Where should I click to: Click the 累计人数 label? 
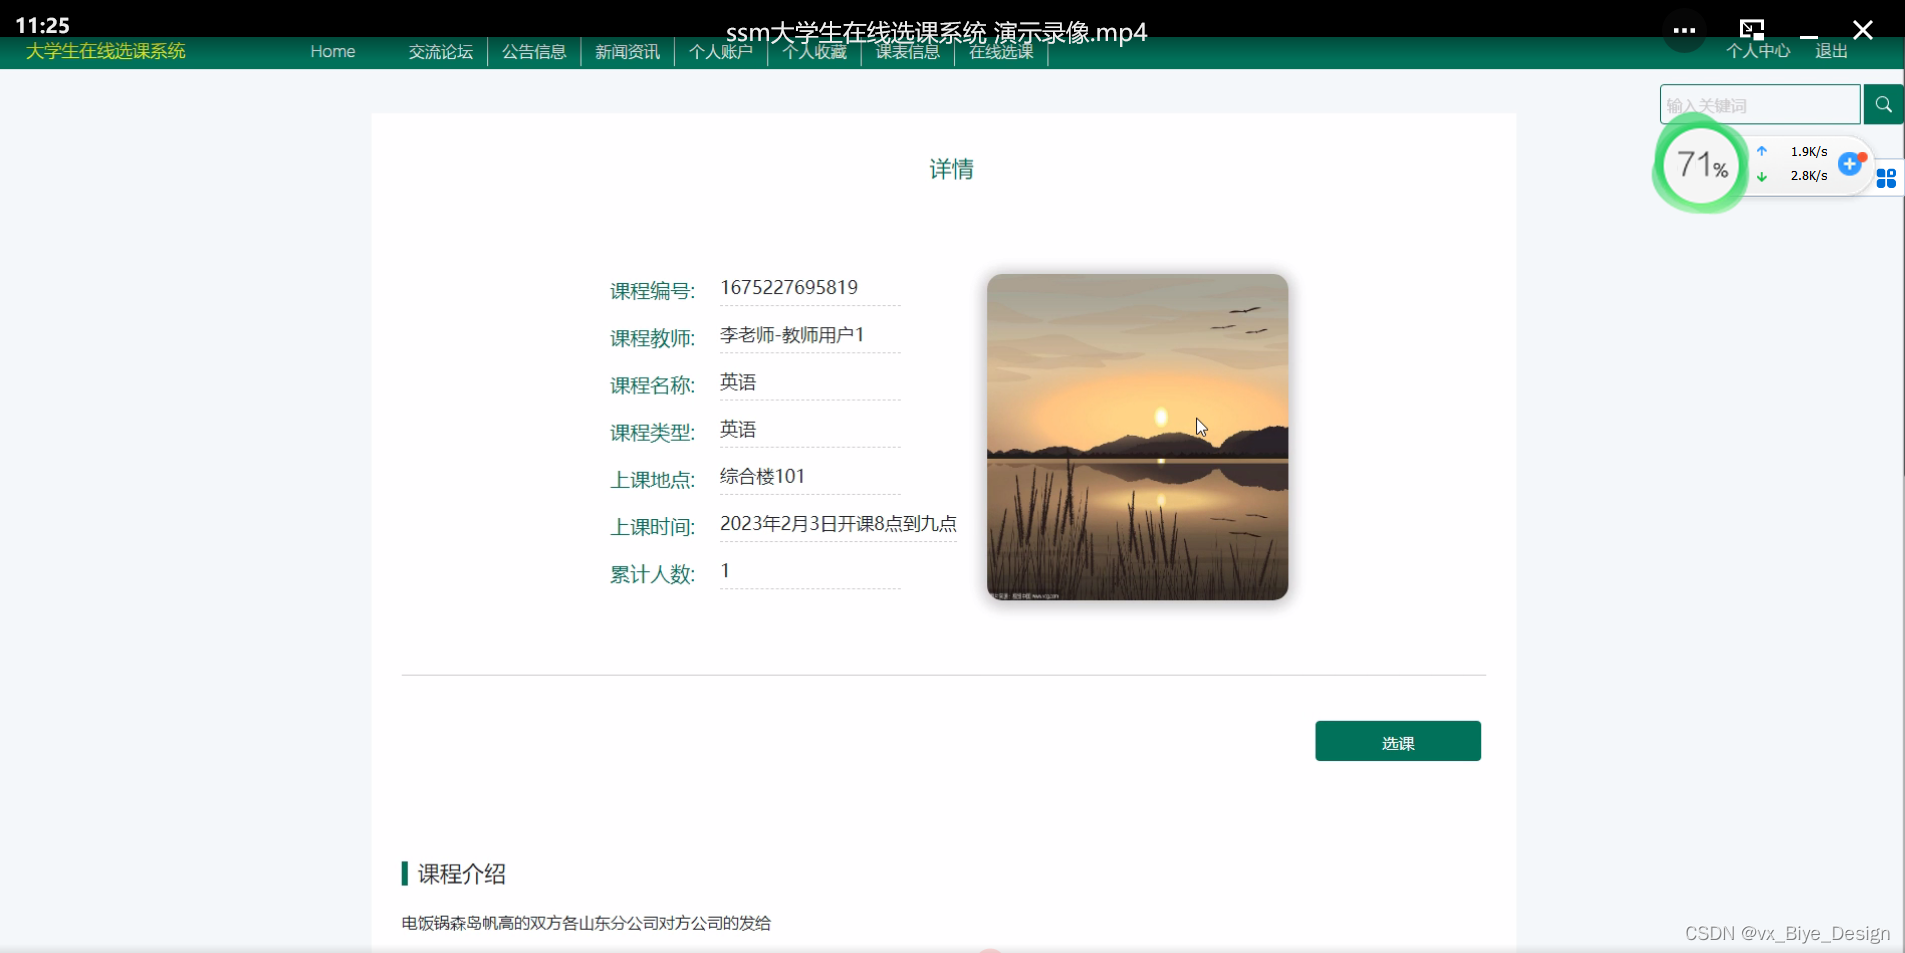652,574
